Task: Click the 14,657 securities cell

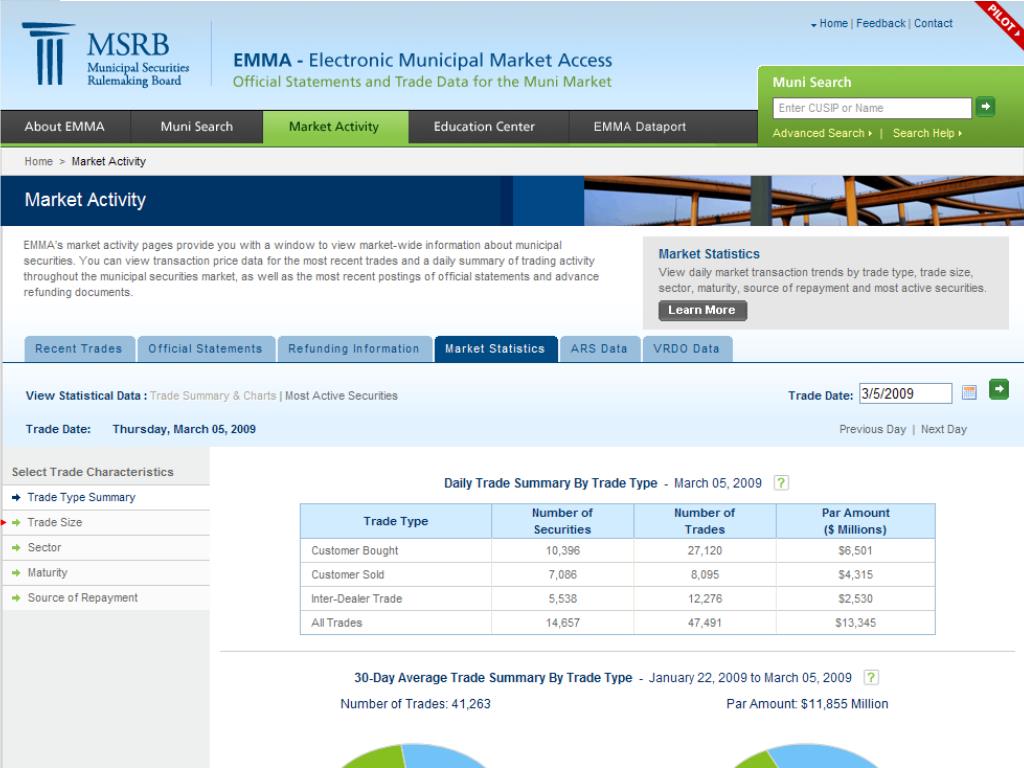Action: pos(563,623)
